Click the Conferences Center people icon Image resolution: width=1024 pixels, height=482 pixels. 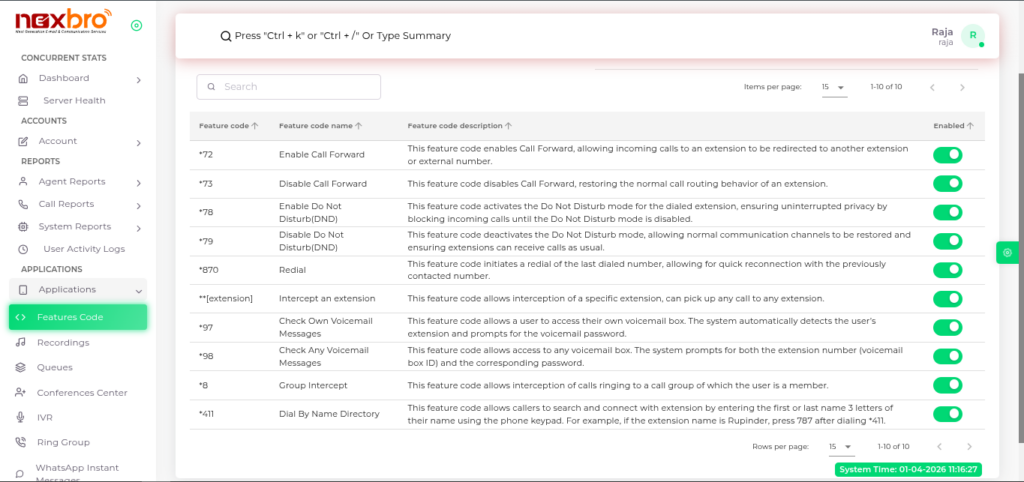point(22,393)
